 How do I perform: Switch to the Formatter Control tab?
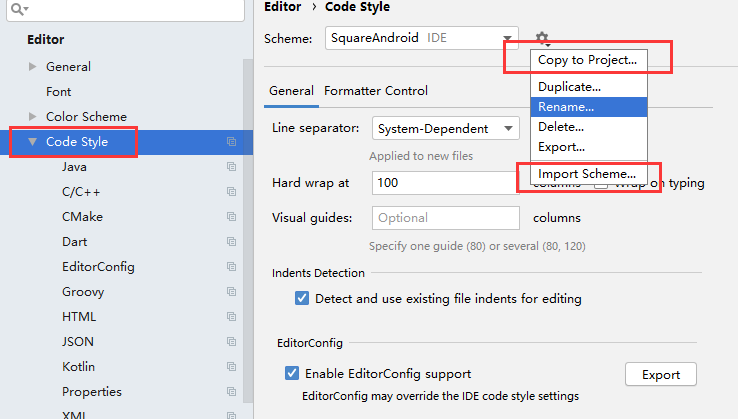coord(376,91)
